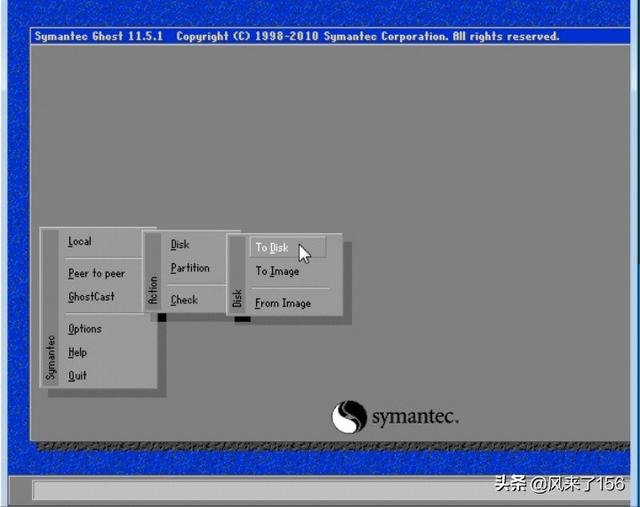The width and height of the screenshot is (640, 507).
Task: Select To Image in the Disk submenu
Action: (277, 271)
